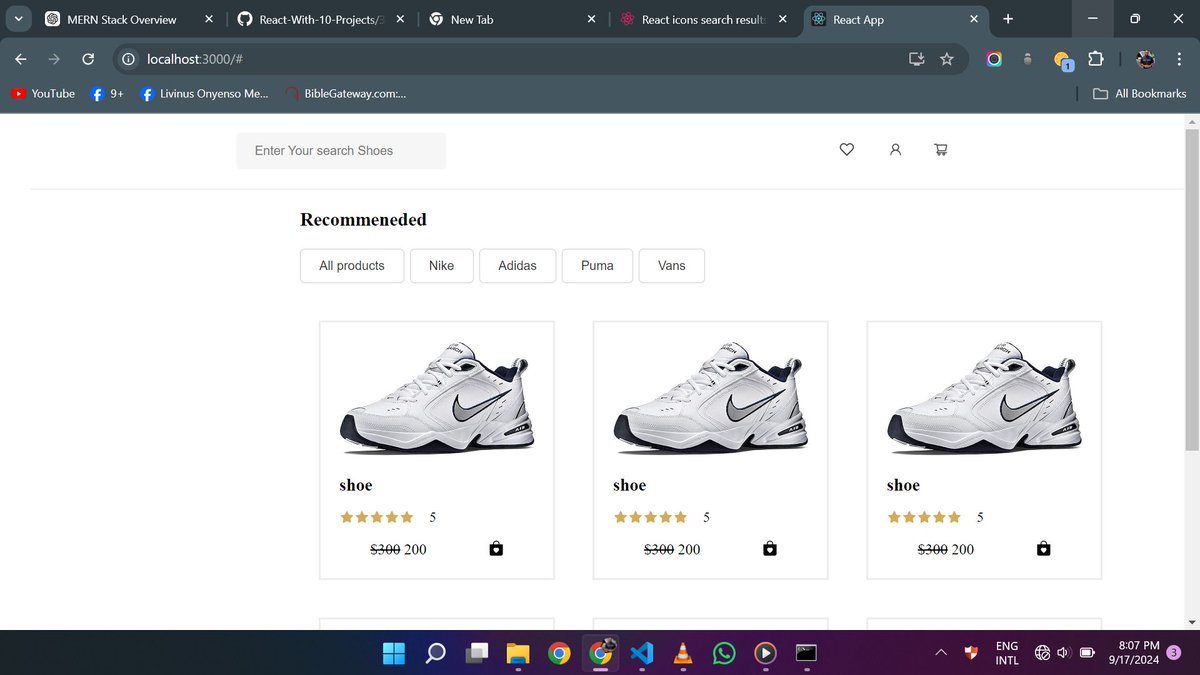
Task: Click the first card's shoe title
Action: (355, 485)
